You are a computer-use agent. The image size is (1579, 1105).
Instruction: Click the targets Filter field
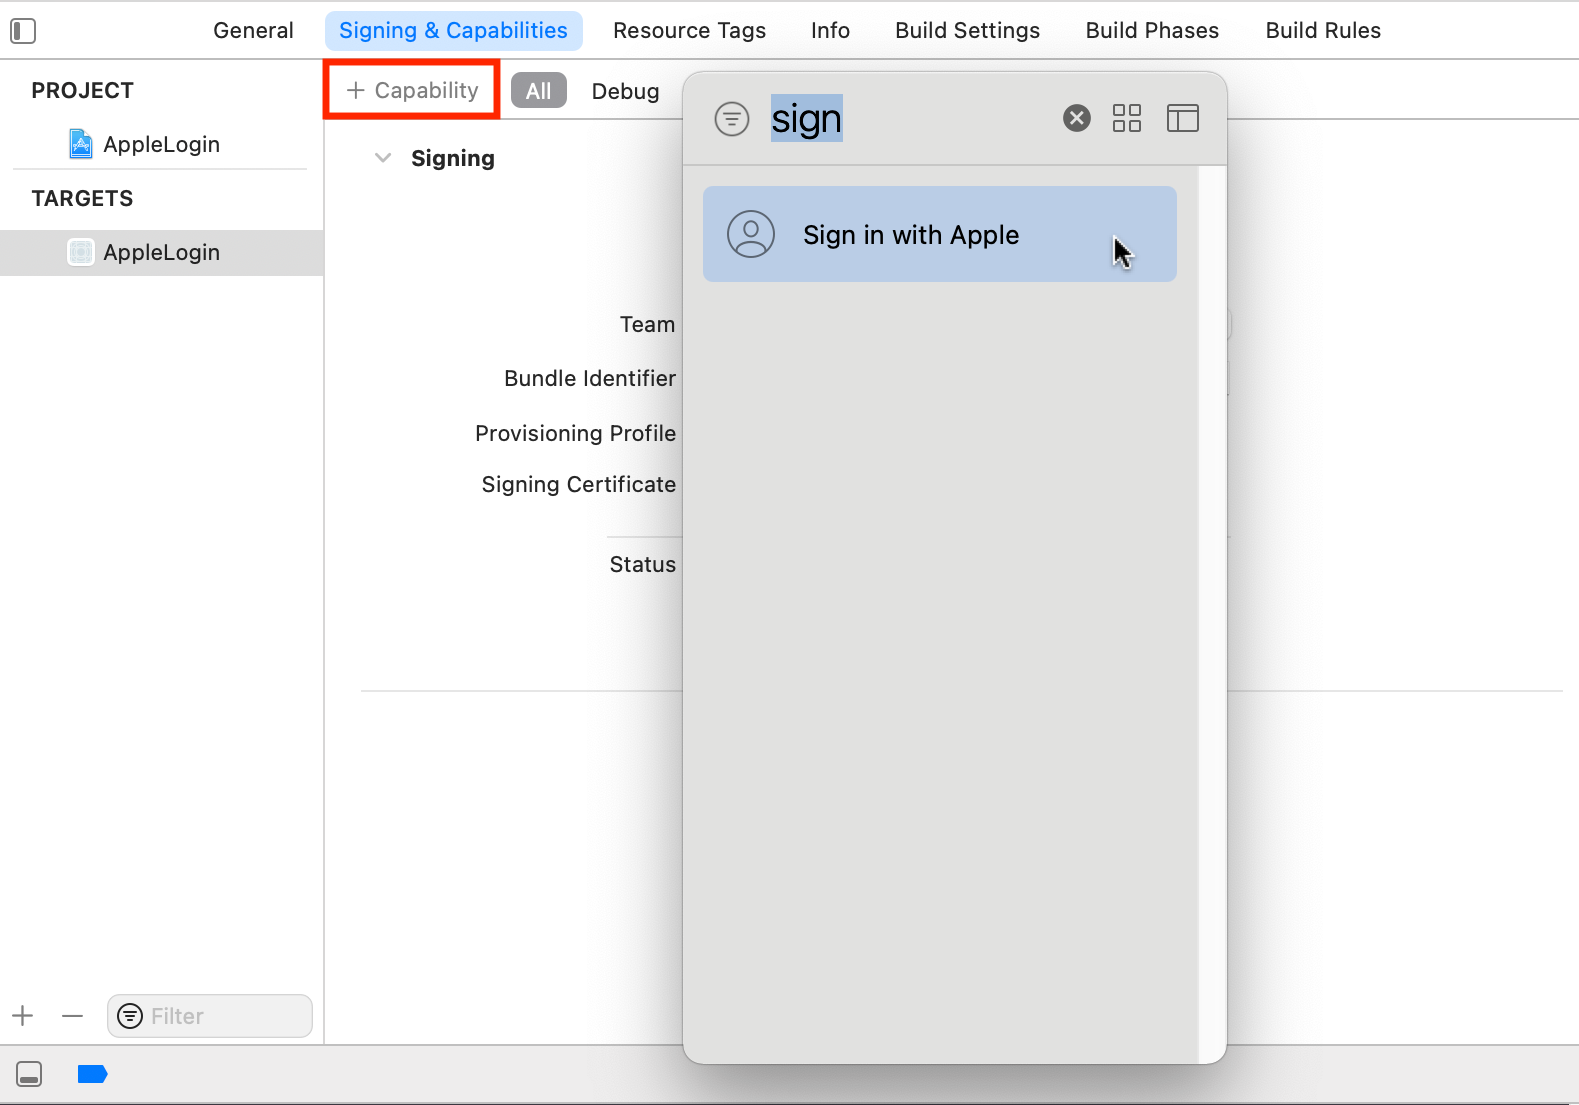coord(210,1016)
